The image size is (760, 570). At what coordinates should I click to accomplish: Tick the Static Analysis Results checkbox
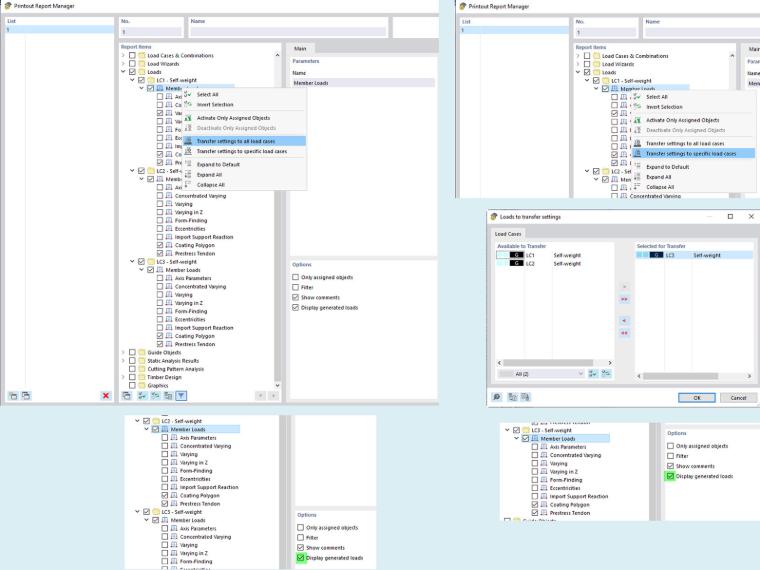coord(132,361)
